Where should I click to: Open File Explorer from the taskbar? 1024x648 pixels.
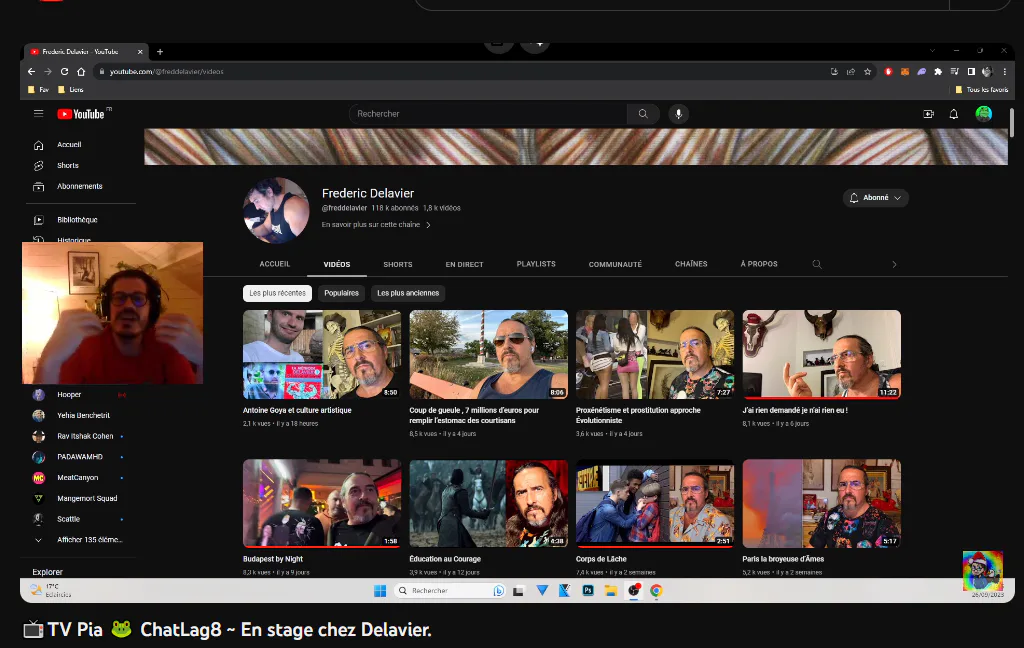tap(611, 591)
